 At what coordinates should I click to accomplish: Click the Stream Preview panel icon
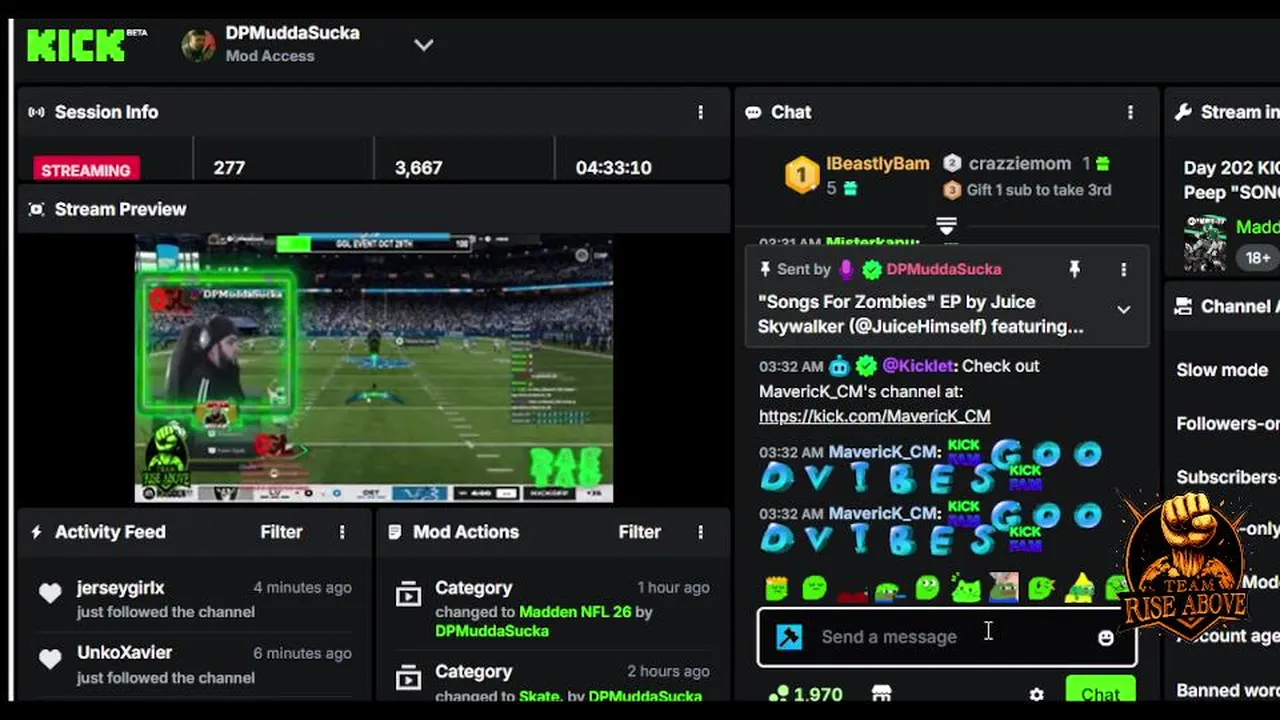37,209
